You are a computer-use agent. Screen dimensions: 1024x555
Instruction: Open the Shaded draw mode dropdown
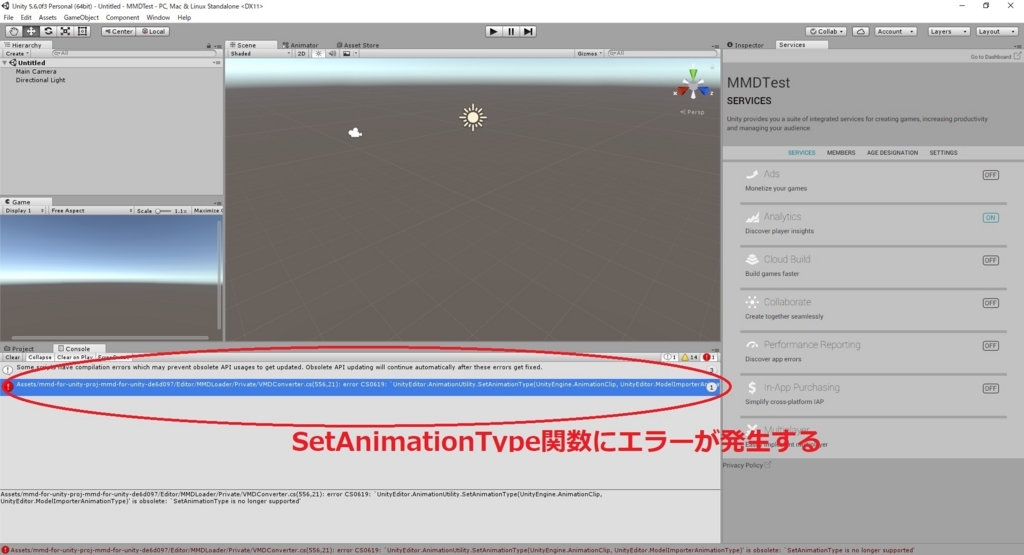[x=260, y=54]
